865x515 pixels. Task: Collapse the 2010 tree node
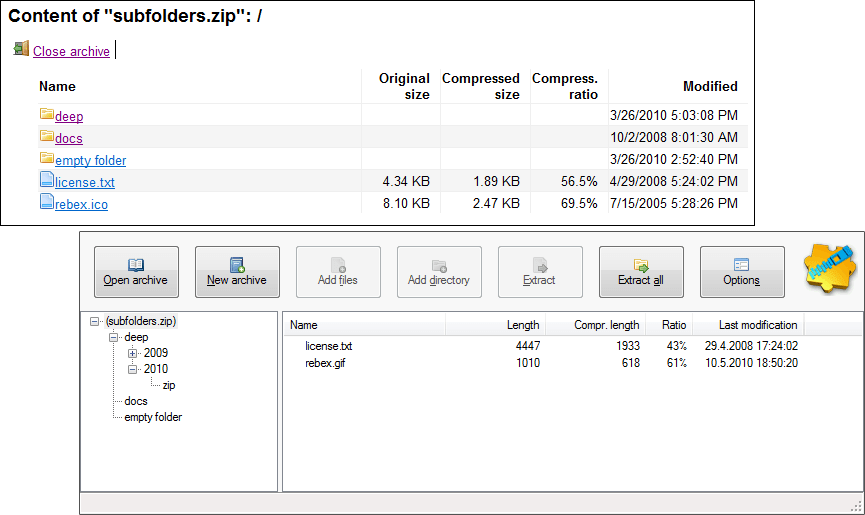coord(132,369)
